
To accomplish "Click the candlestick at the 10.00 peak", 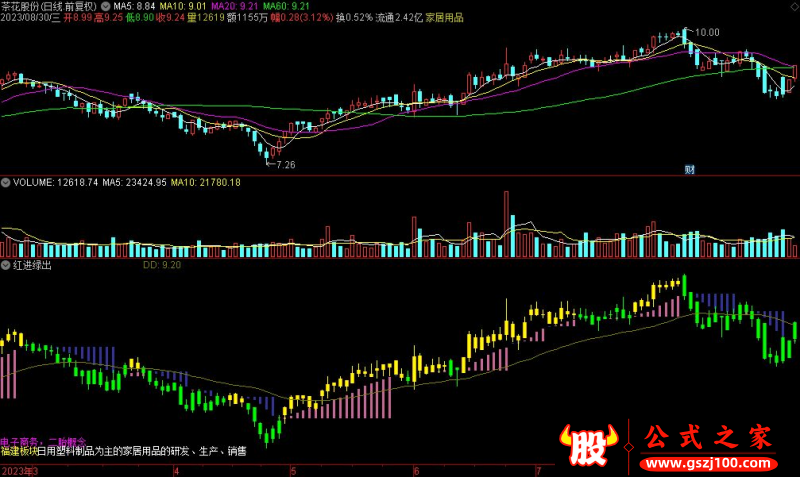I will tap(685, 36).
